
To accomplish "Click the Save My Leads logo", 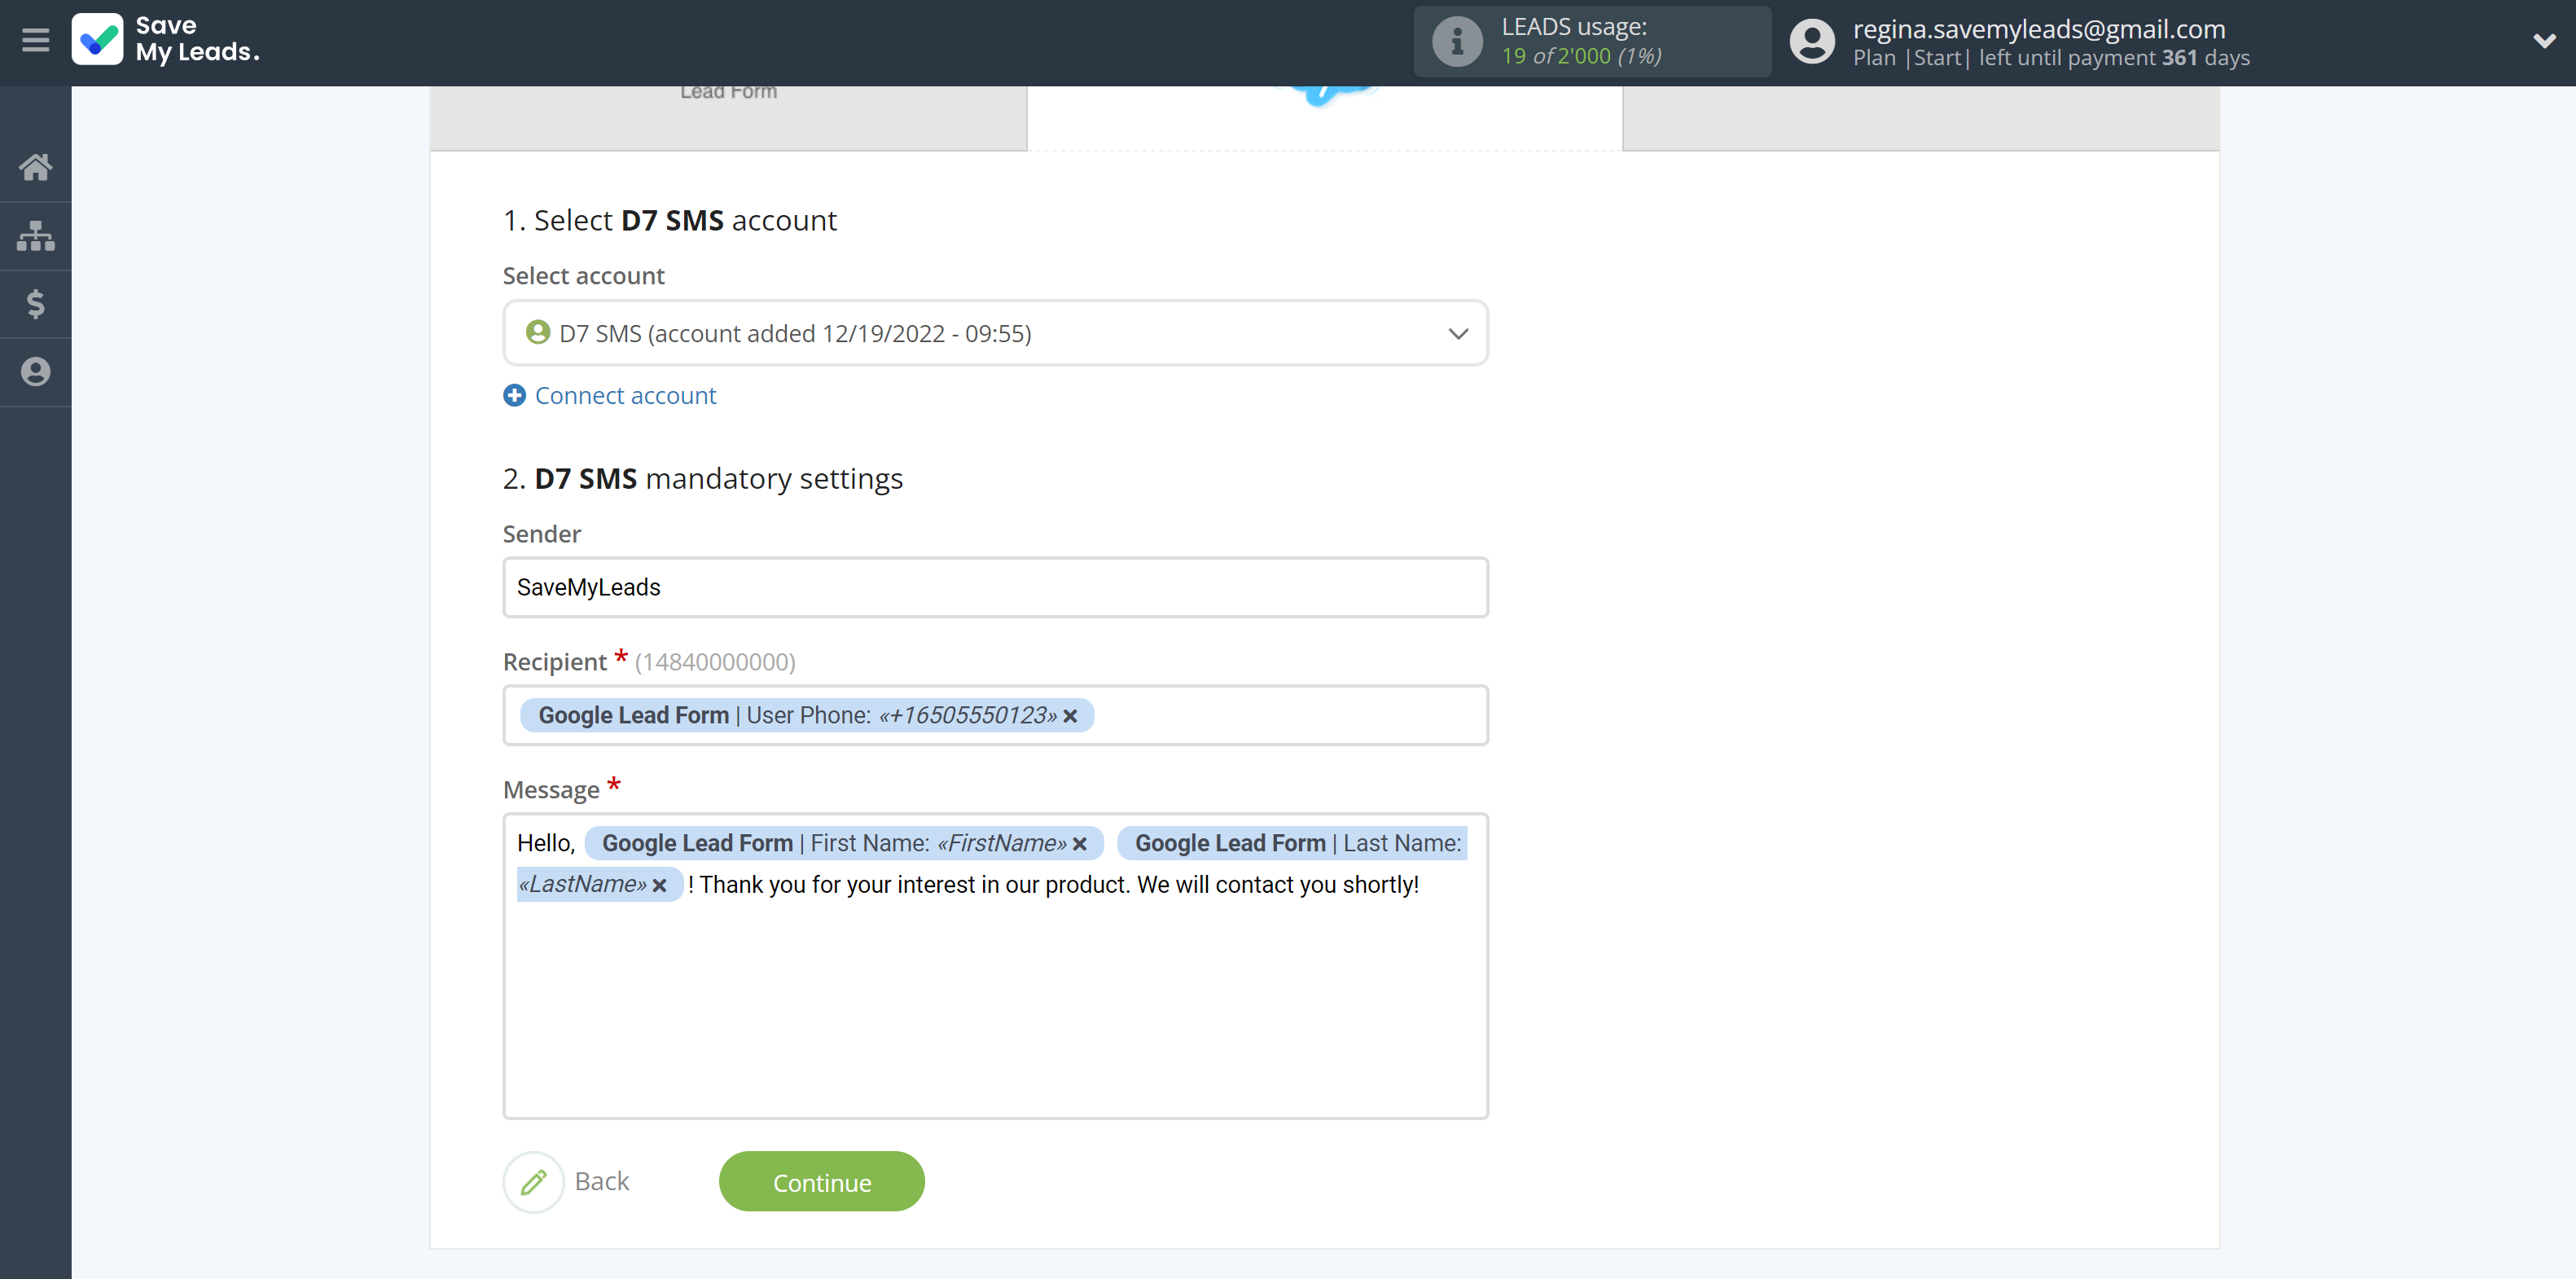I will click(166, 40).
